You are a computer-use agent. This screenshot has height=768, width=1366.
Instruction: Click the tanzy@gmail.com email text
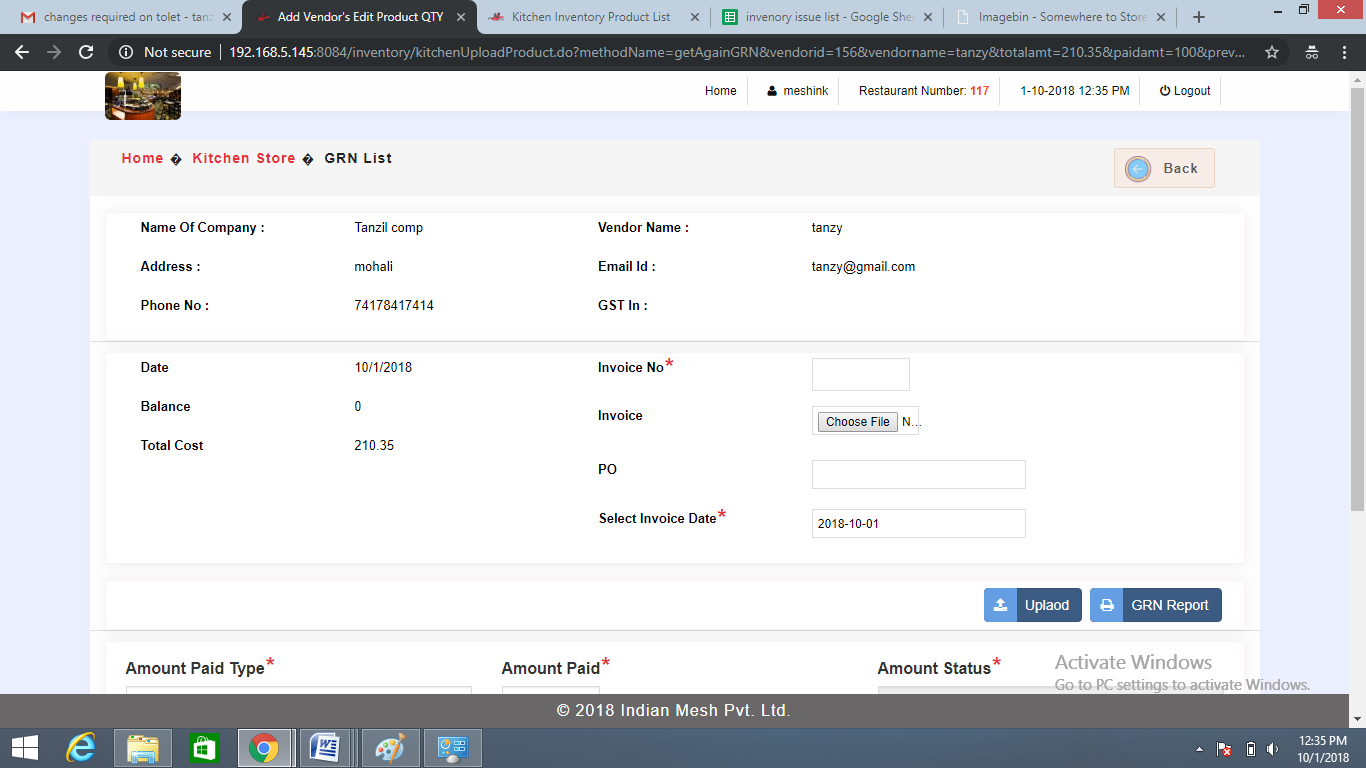point(863,267)
